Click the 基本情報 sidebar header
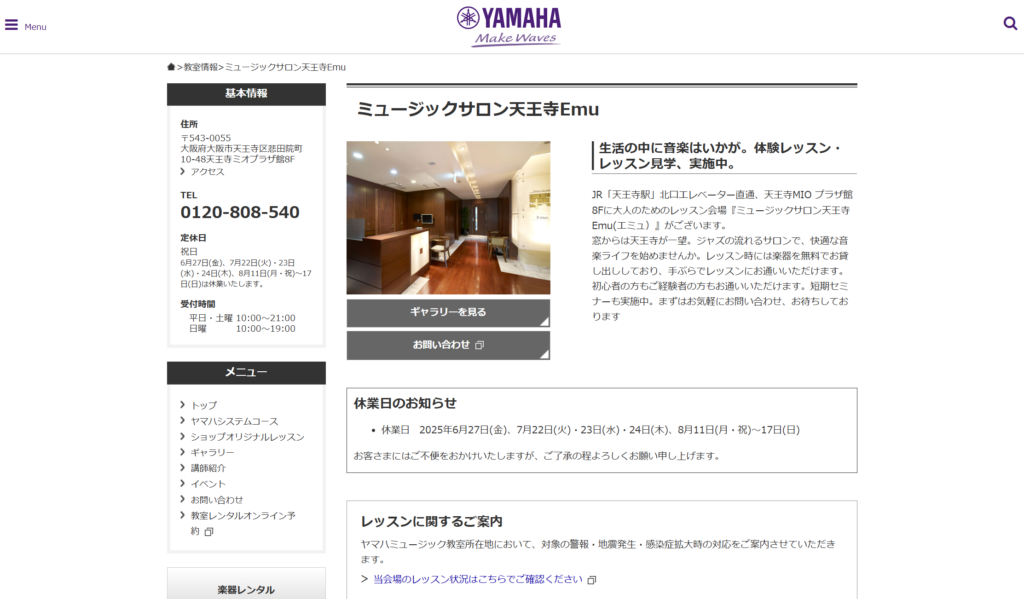This screenshot has height=599, width=1024. coord(246,93)
